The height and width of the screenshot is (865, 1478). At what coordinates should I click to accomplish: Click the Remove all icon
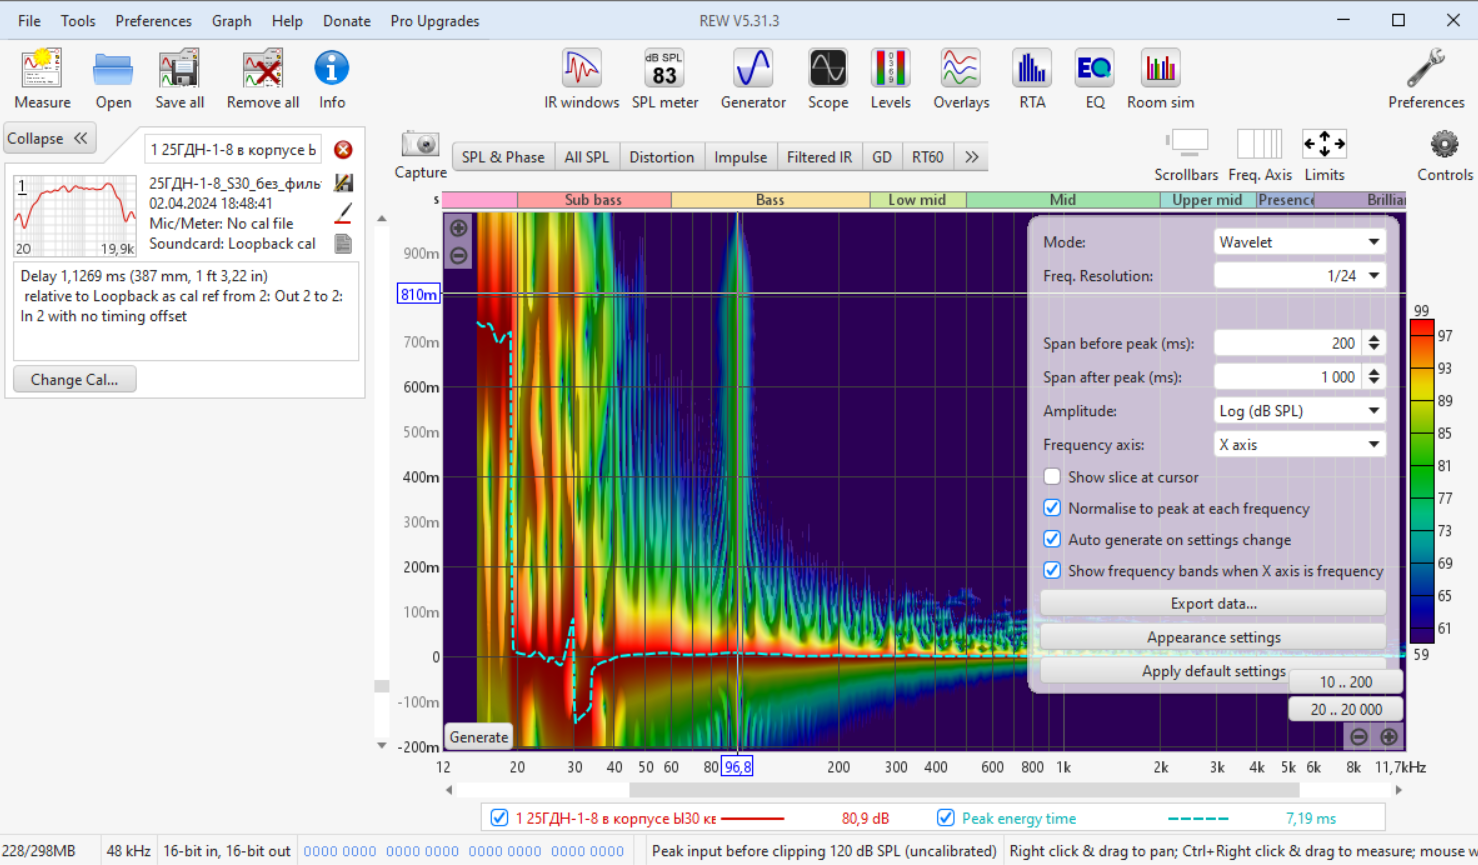(263, 69)
